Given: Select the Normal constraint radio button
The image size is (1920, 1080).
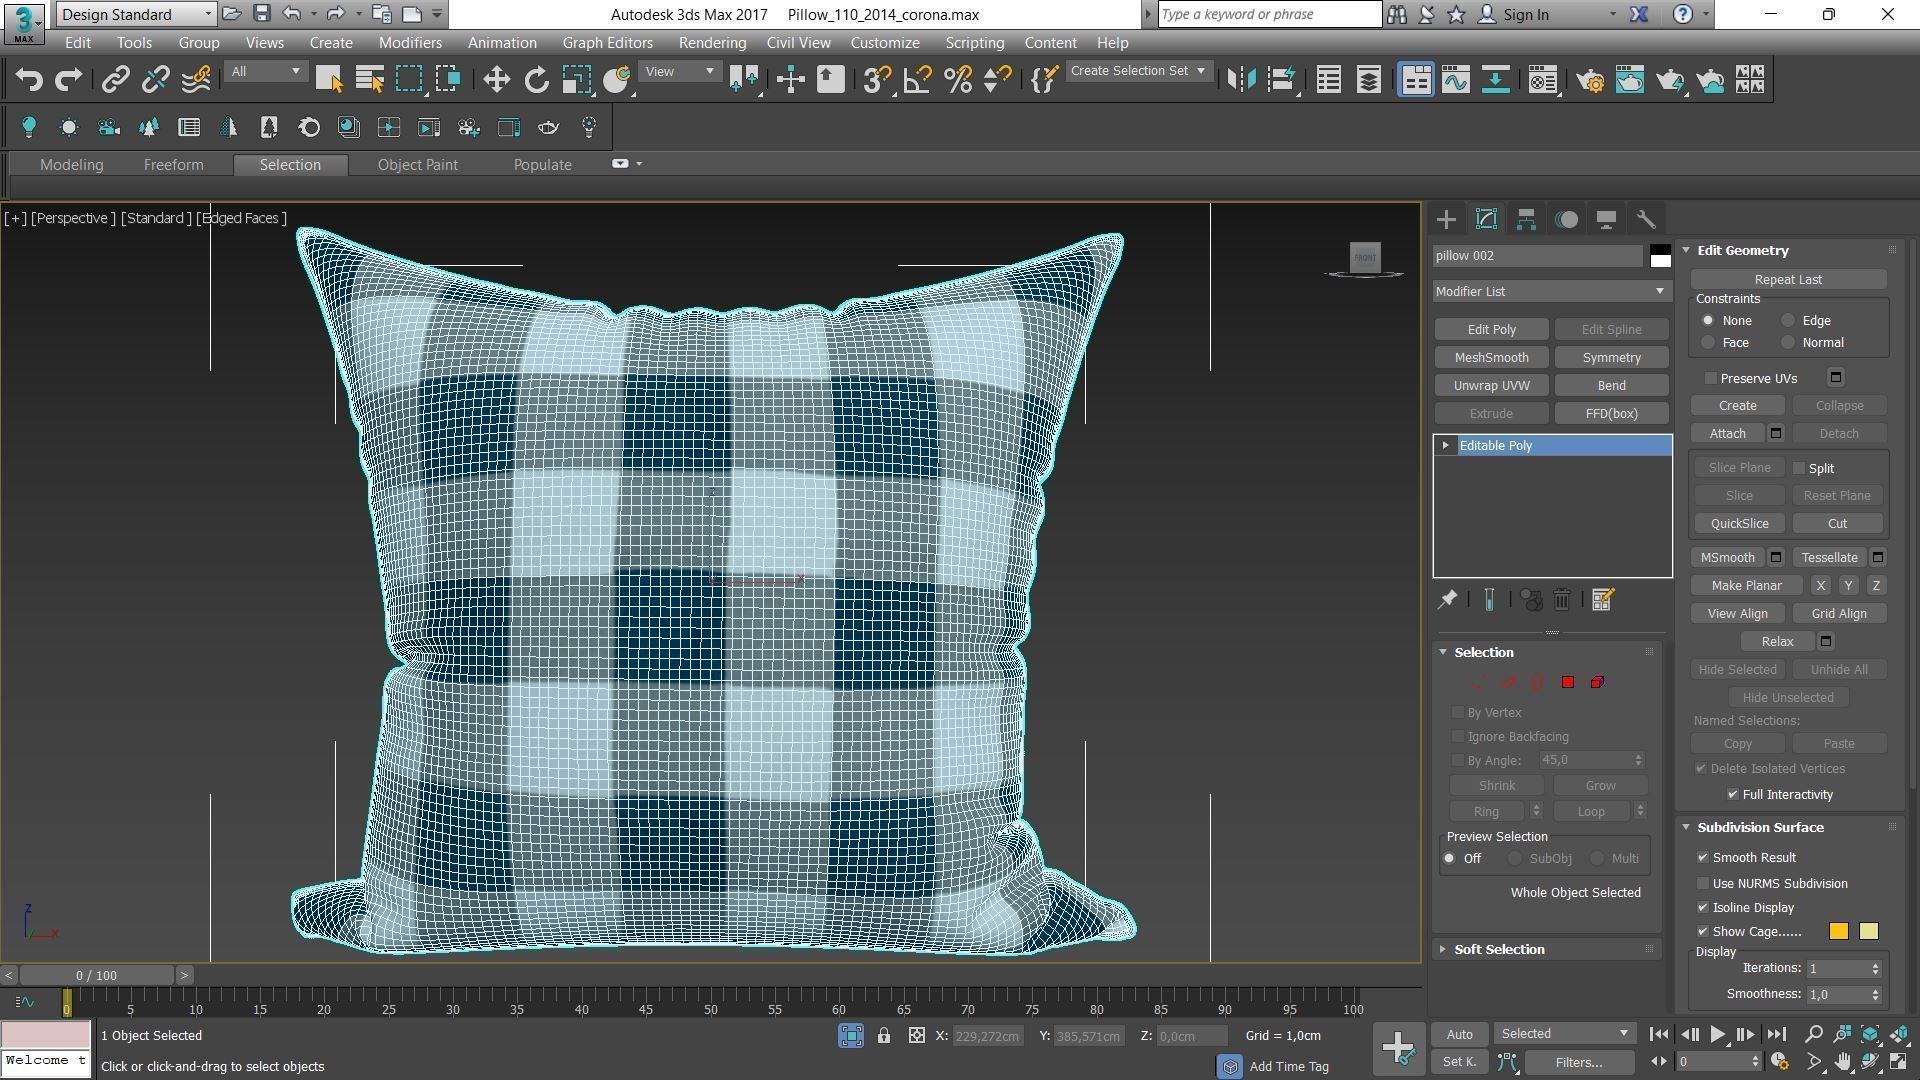Looking at the screenshot, I should (x=1788, y=343).
